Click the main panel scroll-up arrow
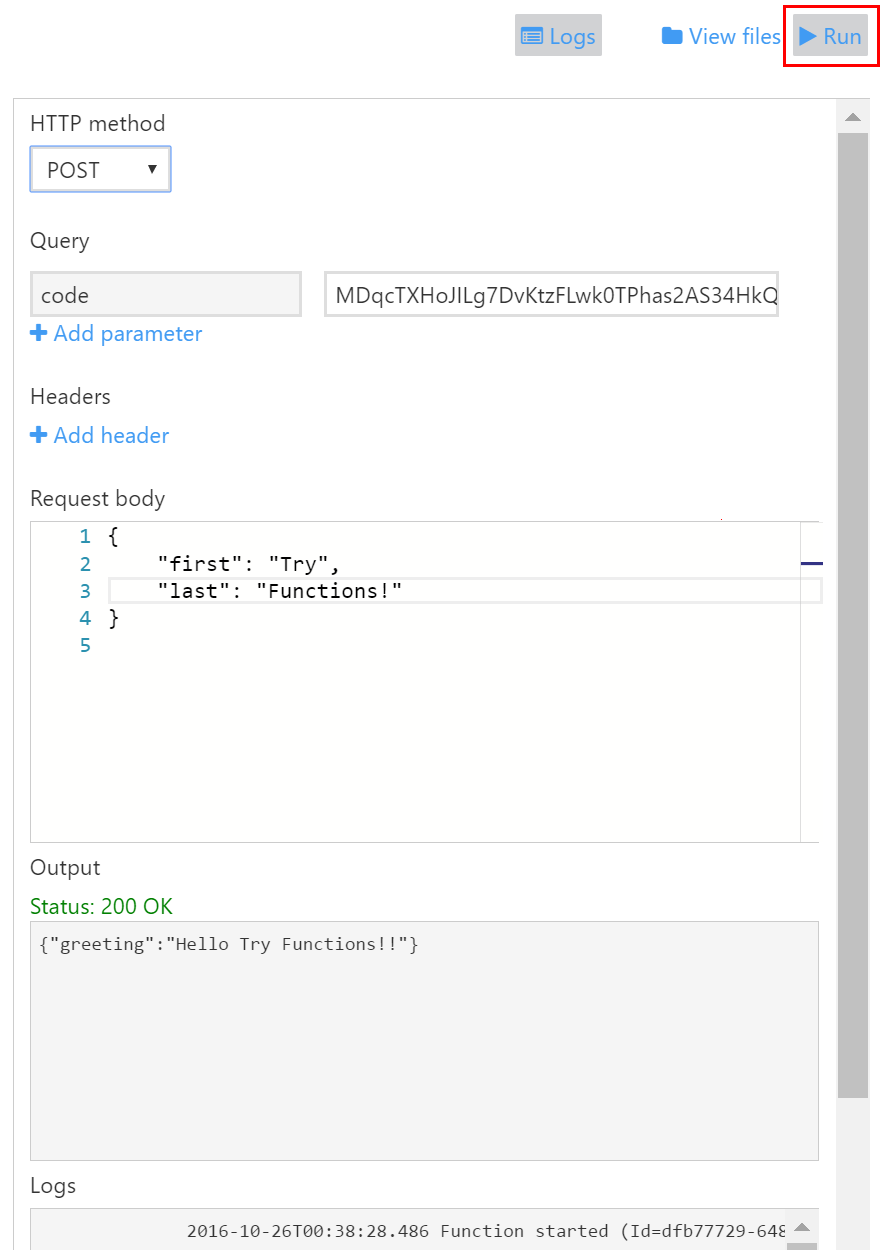Screen dimensions: 885x1250 coord(853,117)
